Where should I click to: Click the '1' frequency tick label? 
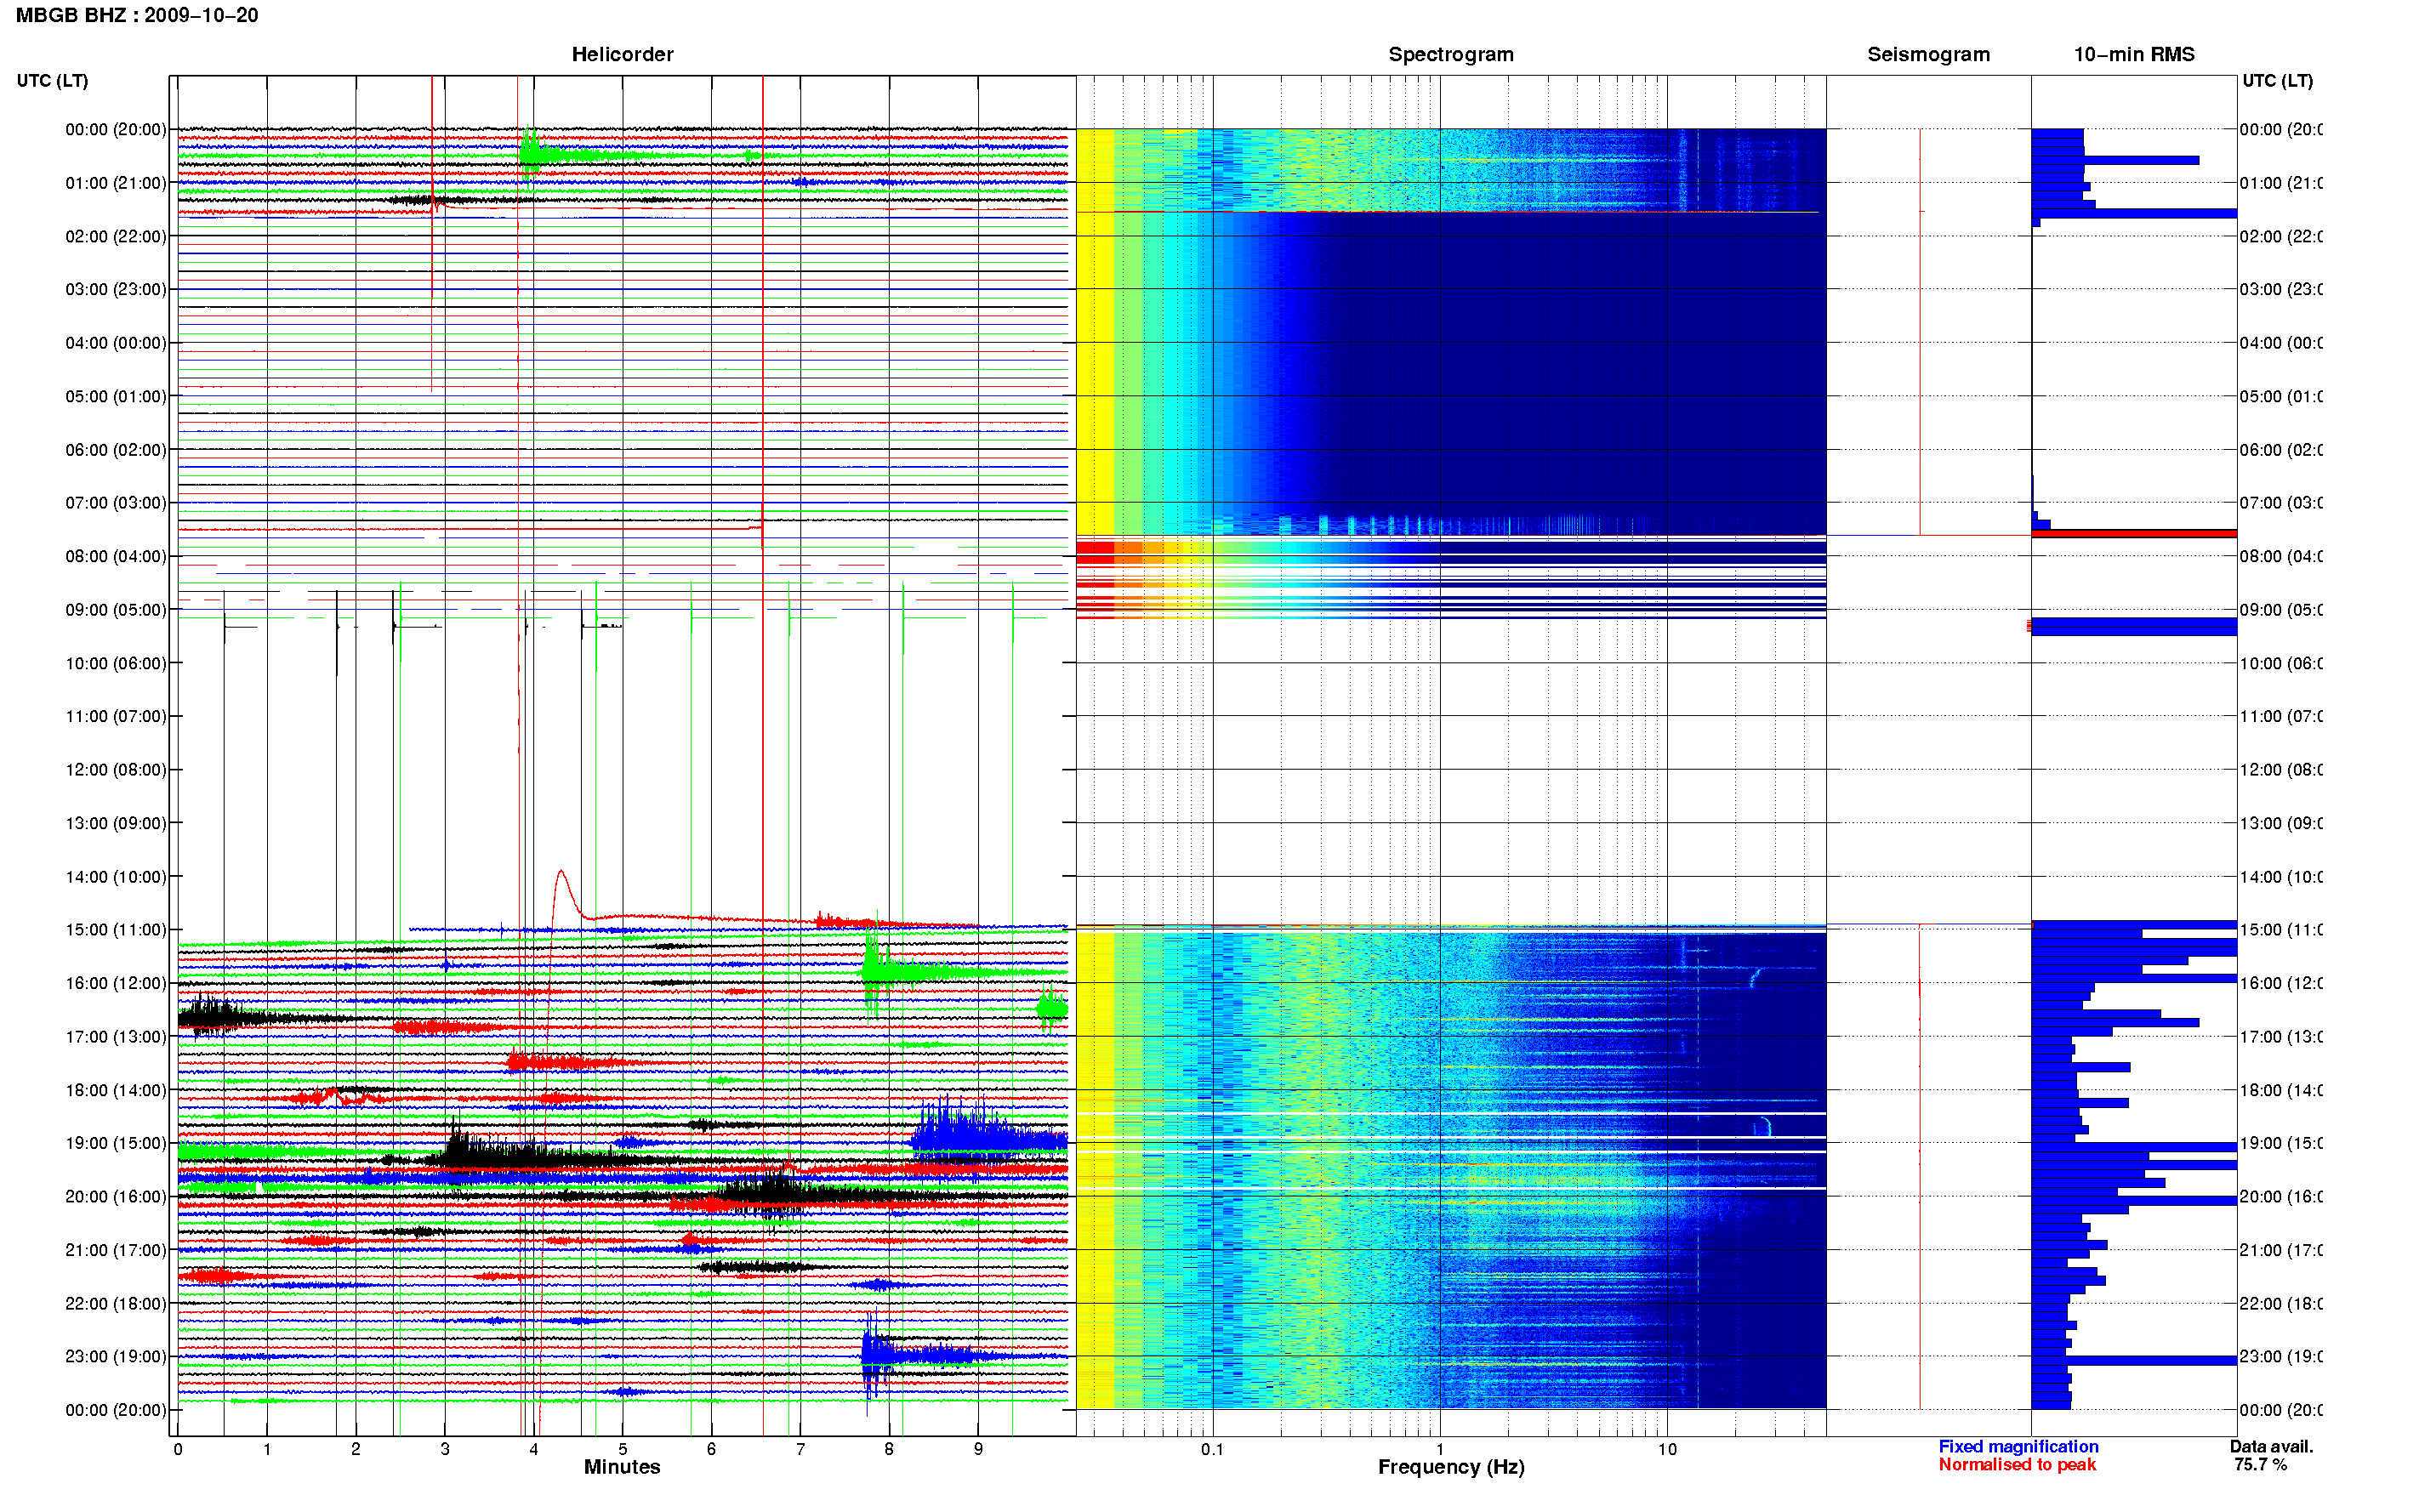tap(1440, 1449)
